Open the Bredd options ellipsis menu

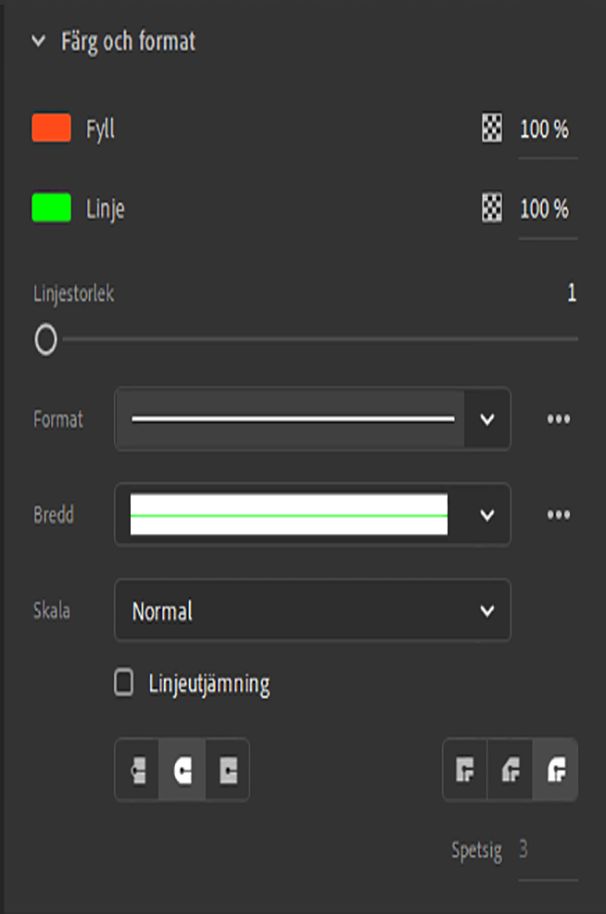(x=557, y=515)
